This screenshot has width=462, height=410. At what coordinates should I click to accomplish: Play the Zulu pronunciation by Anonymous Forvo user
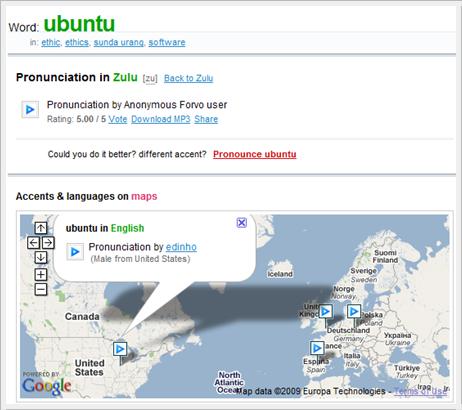pos(30,109)
